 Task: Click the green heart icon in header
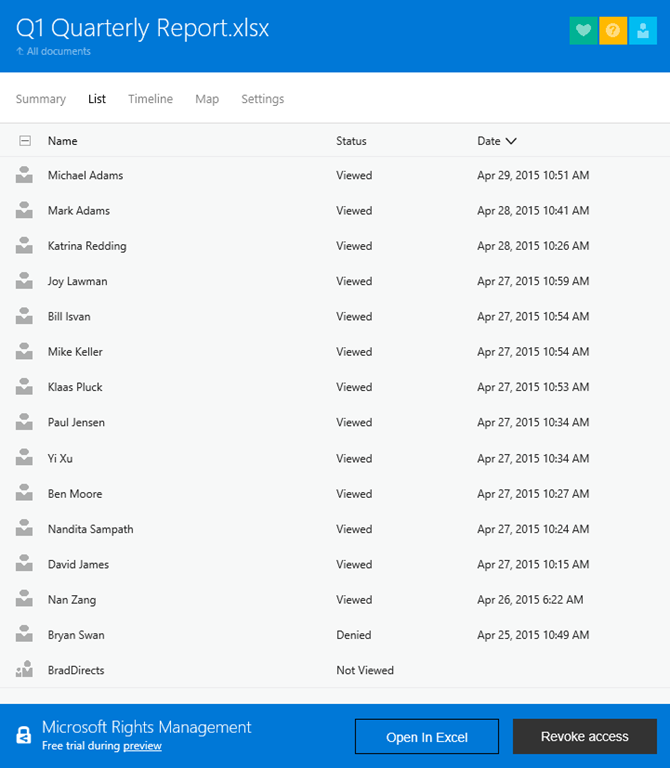pos(583,31)
